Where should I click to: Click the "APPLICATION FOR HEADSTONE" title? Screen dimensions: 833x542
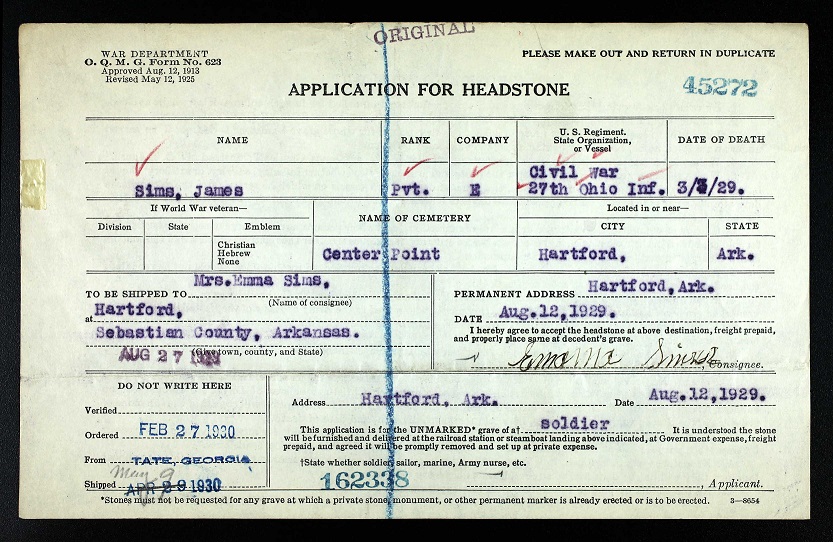coord(428,90)
